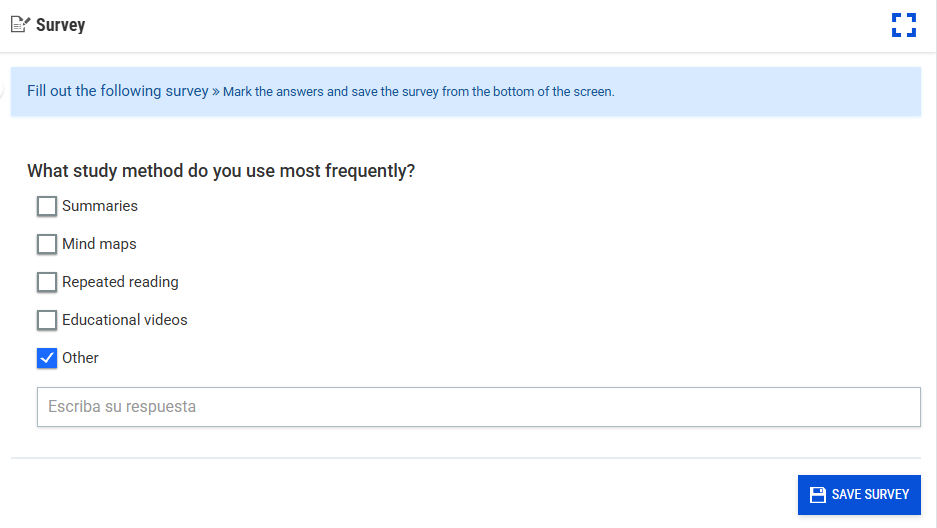Click the Other option label text
The width and height of the screenshot is (937, 528).
pyautogui.click(x=80, y=358)
